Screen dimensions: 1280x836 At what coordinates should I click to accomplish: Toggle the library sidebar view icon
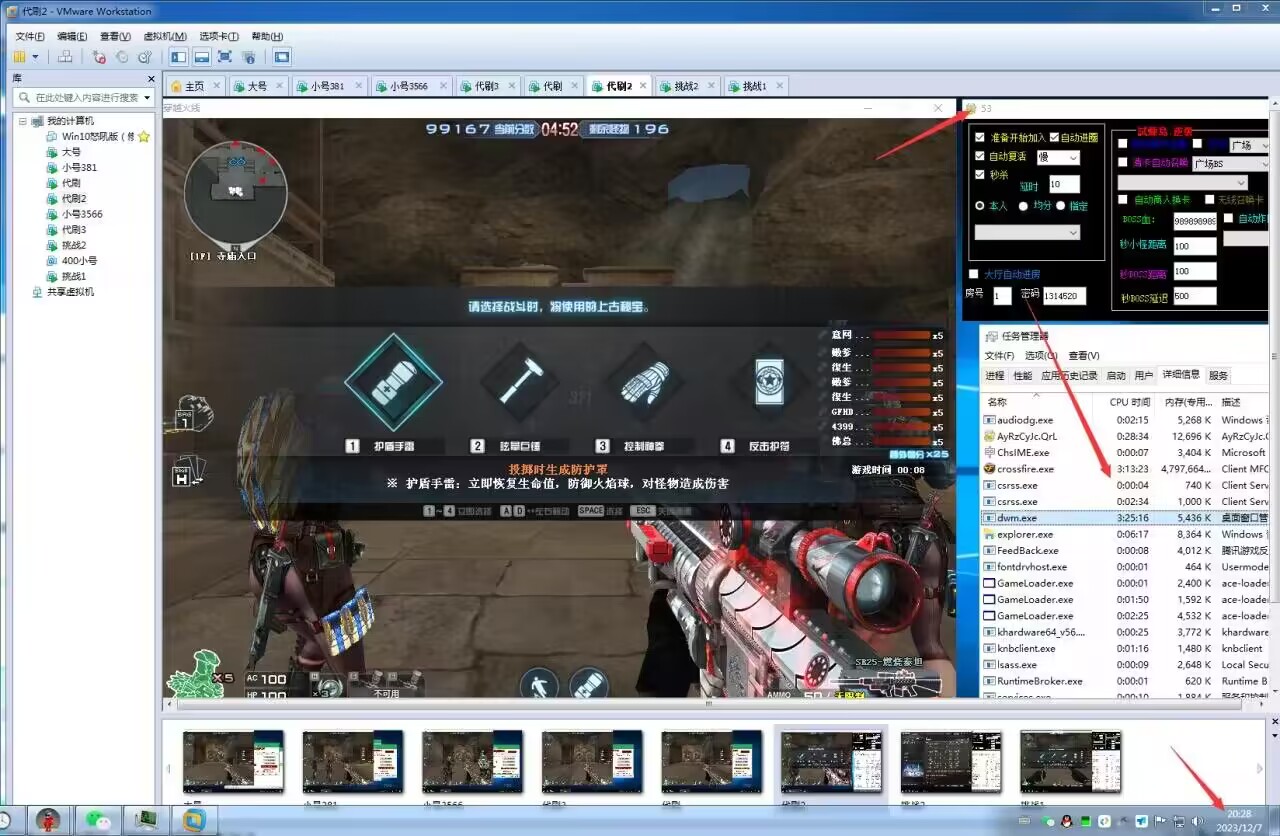[x=178, y=57]
